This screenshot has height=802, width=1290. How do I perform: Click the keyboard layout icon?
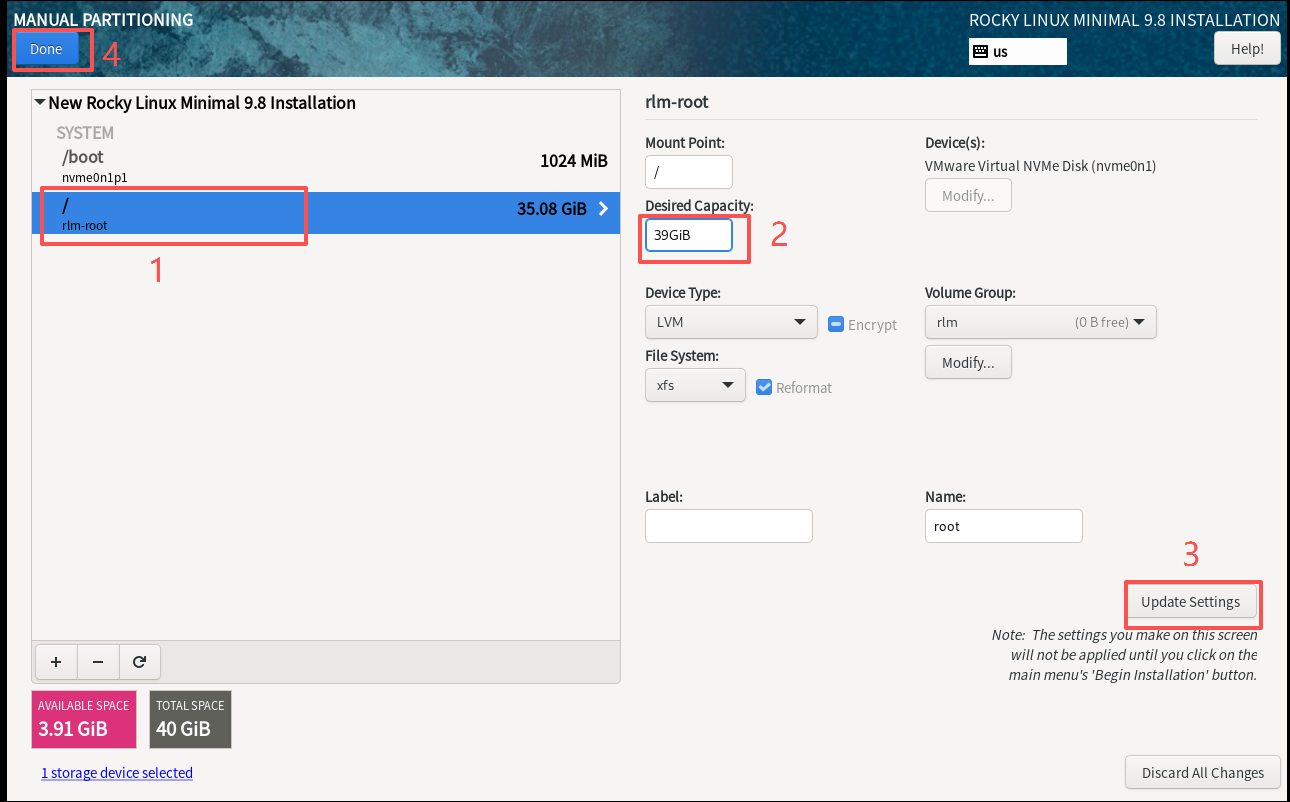coord(980,51)
